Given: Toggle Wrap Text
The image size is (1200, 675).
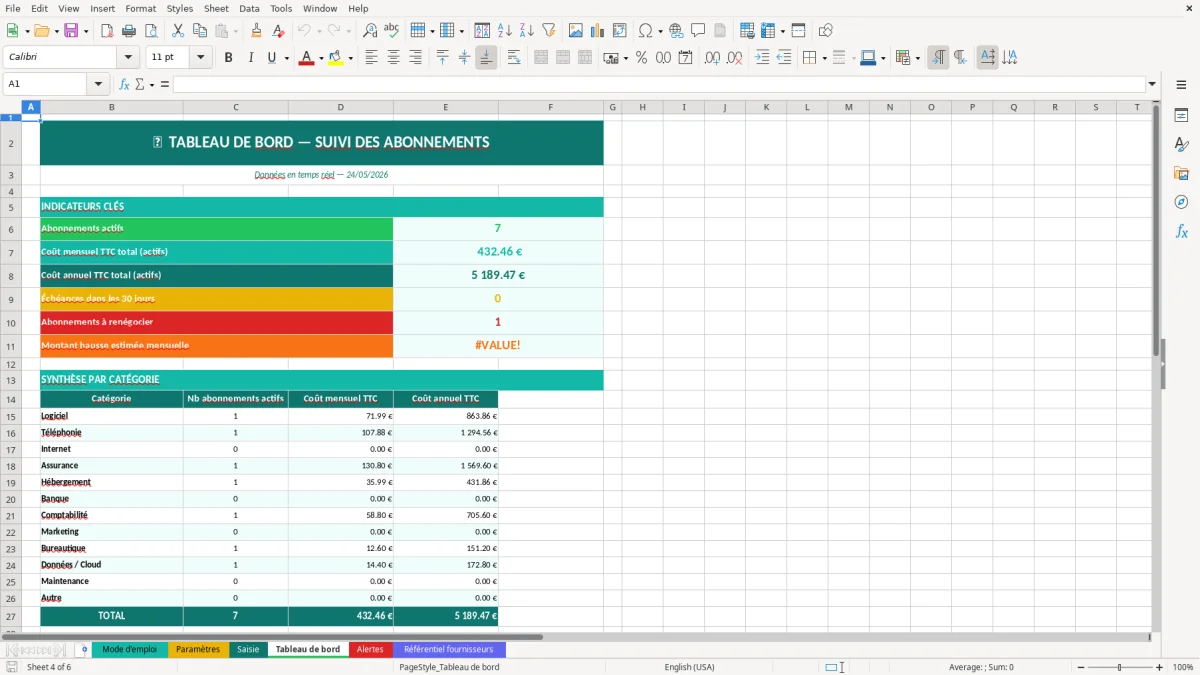Looking at the screenshot, I should click(513, 58).
